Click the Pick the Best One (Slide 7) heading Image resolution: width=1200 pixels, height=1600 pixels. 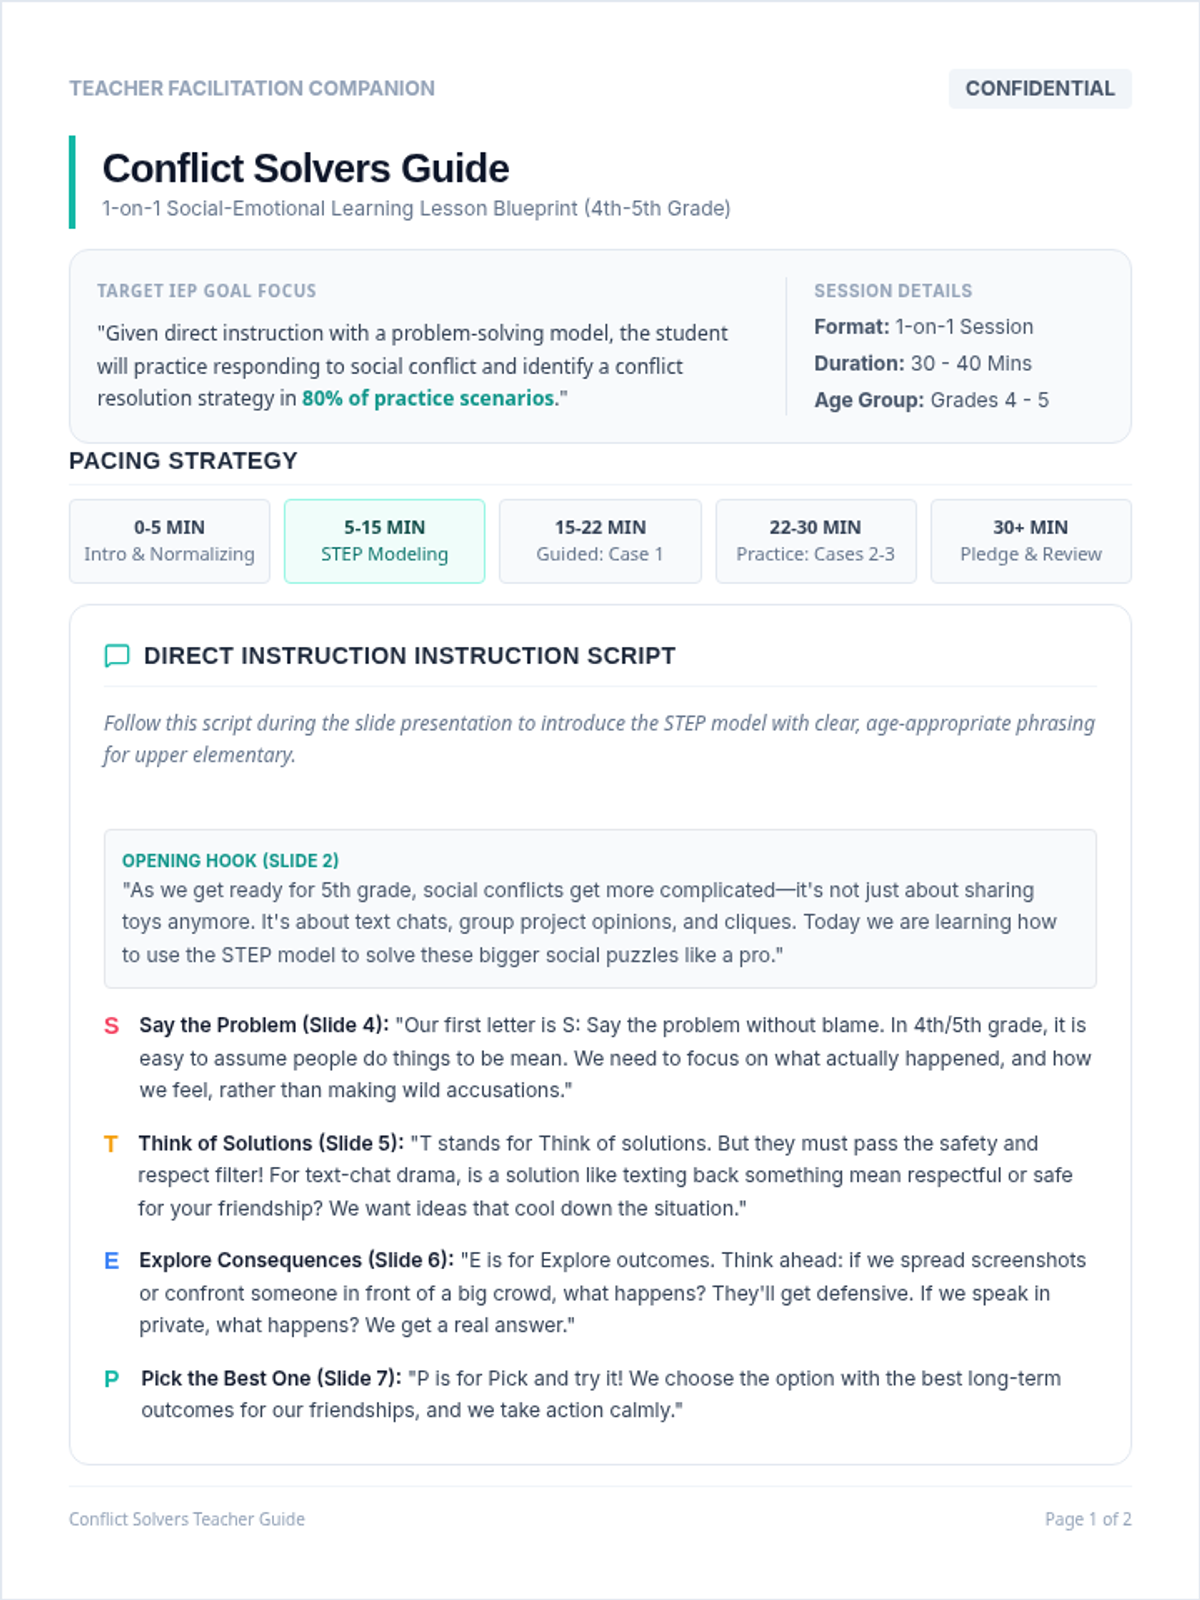272,1379
